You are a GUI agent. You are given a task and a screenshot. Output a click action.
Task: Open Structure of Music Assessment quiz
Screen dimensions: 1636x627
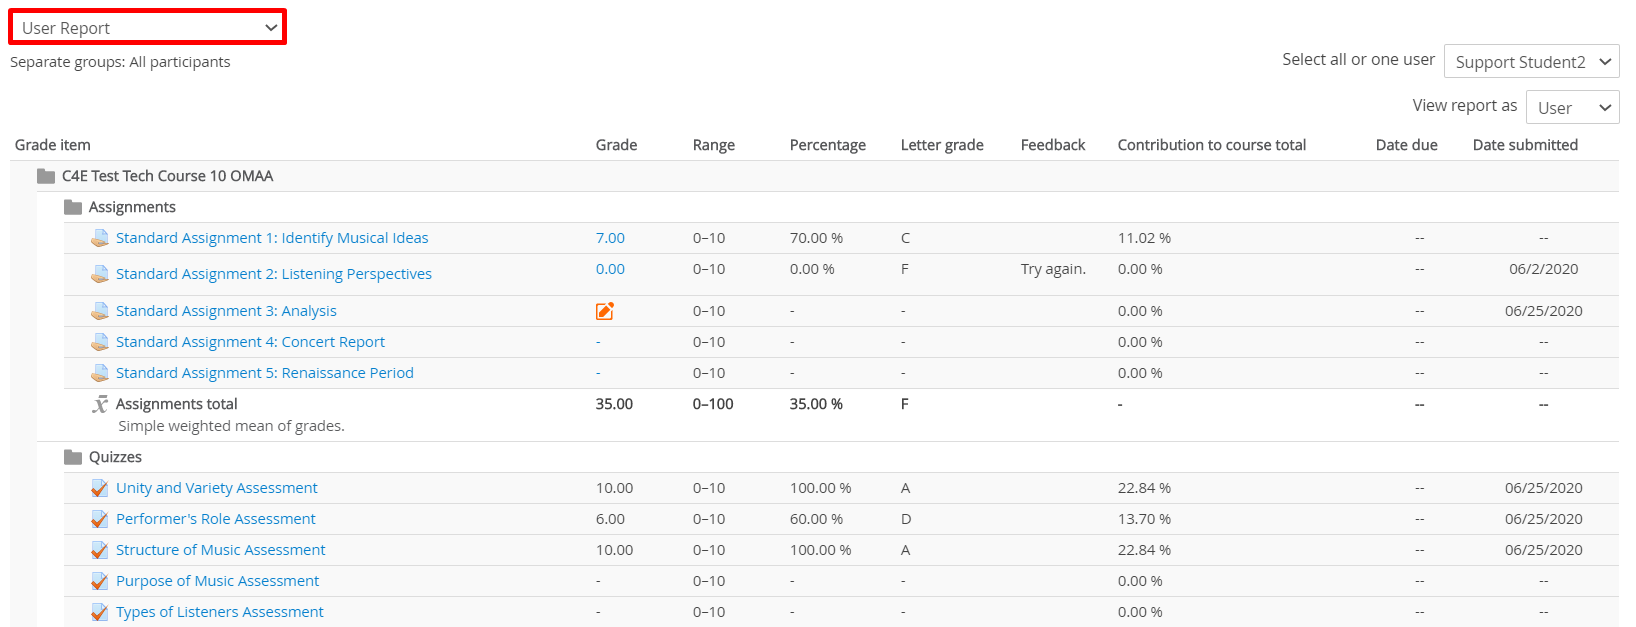[220, 550]
